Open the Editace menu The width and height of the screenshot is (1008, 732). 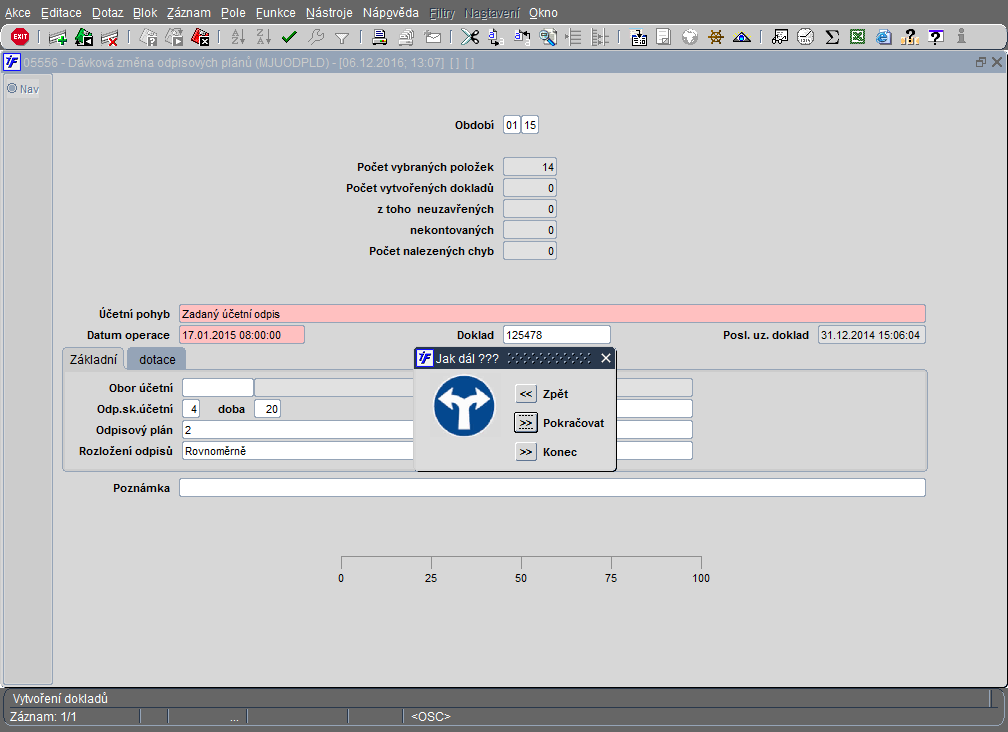tap(61, 13)
